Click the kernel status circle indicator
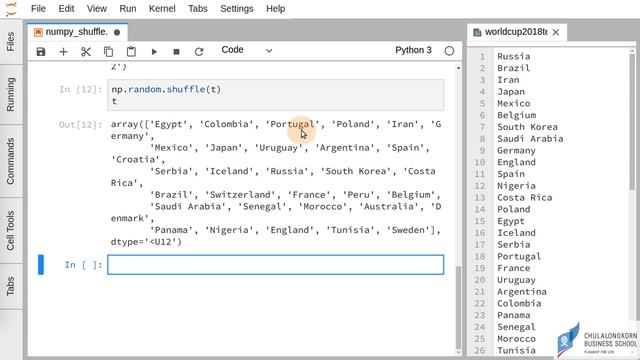640x360 pixels. pos(449,51)
